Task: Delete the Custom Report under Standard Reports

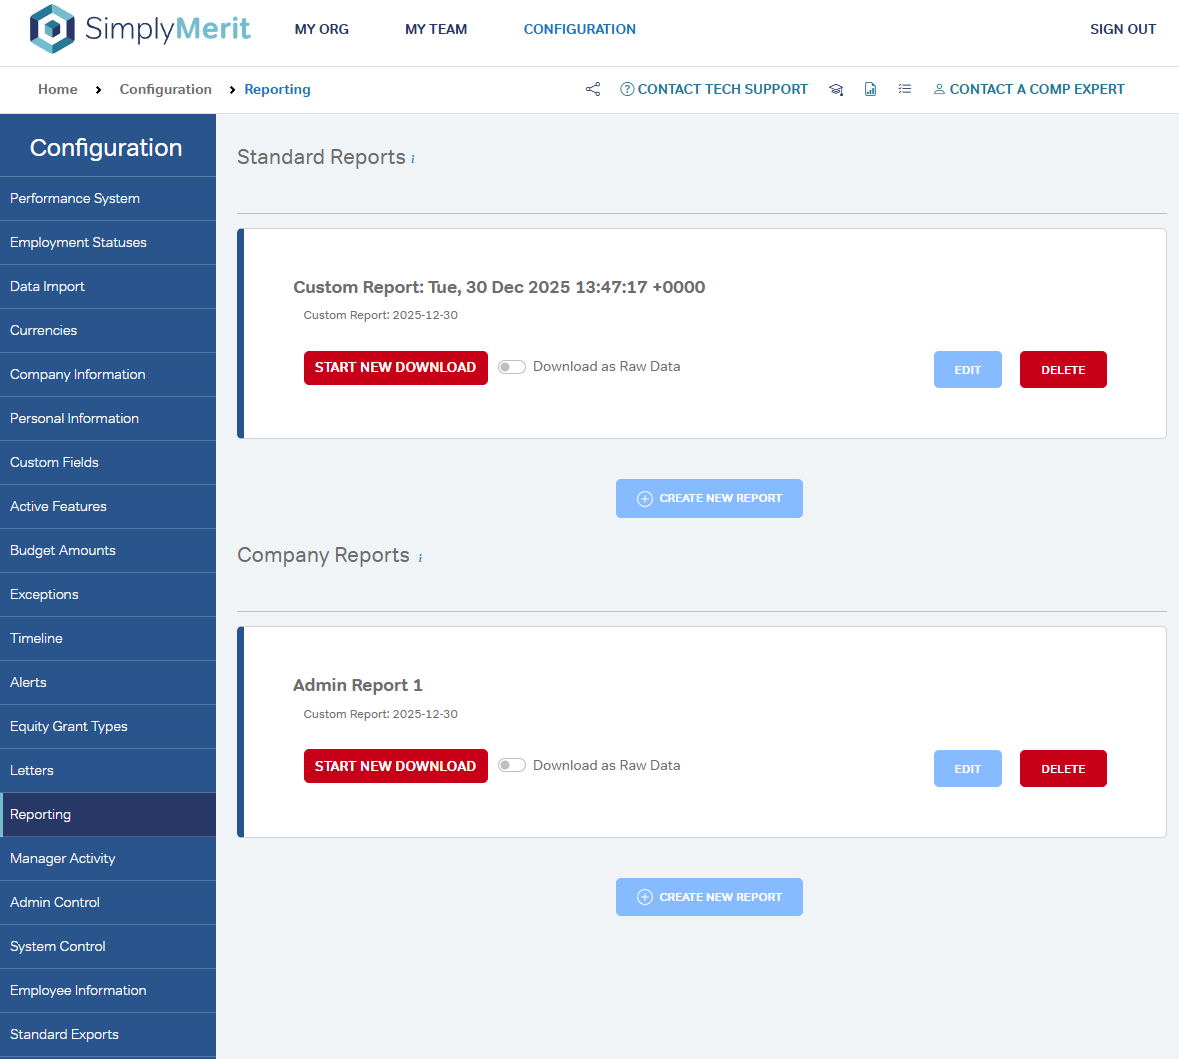Action: [1062, 370]
